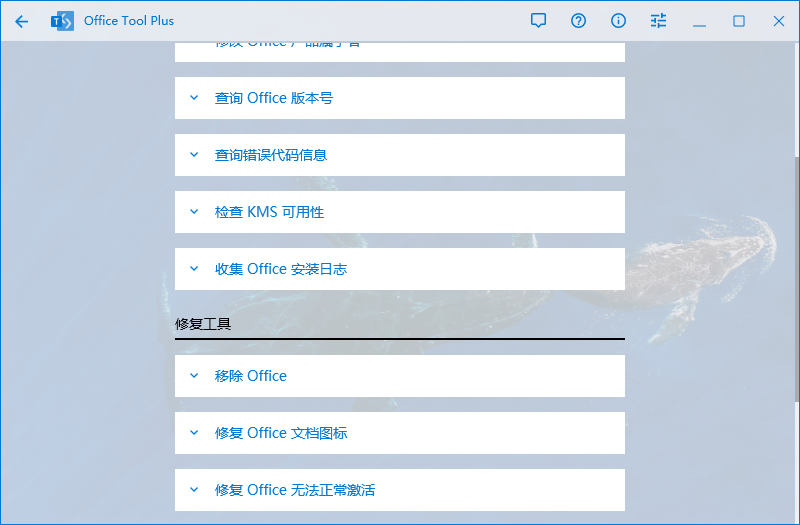Close the Office Tool Plus window
Image resolution: width=800 pixels, height=525 pixels.
pyautogui.click(x=779, y=21)
